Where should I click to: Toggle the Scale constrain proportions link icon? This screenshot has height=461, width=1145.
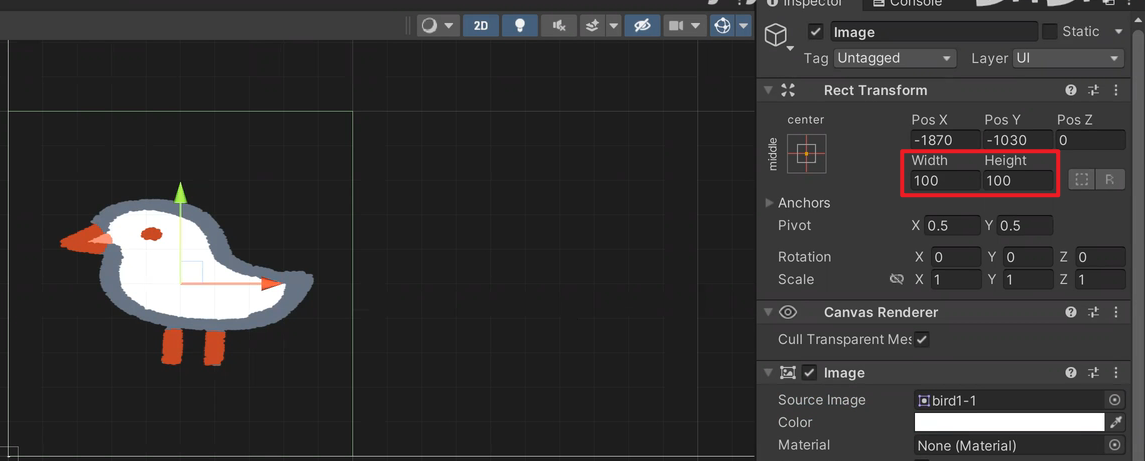click(897, 279)
